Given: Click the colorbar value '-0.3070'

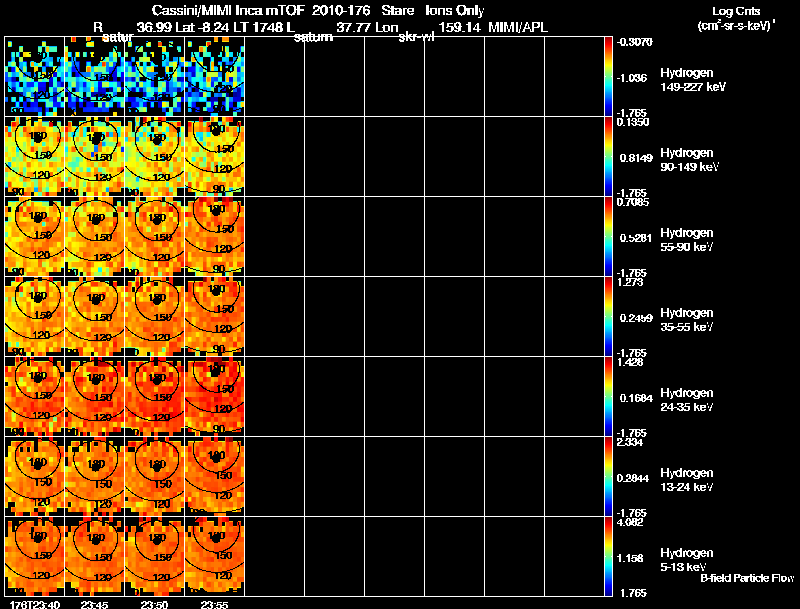Looking at the screenshot, I should point(634,42).
